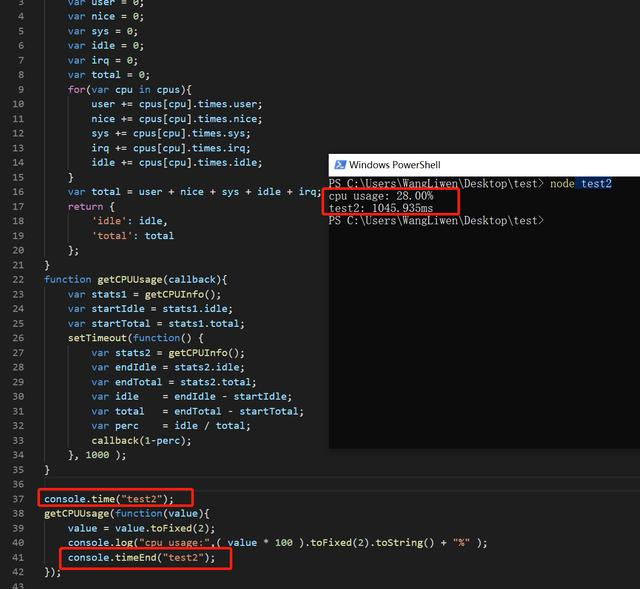The height and width of the screenshot is (589, 640).
Task: Click the 'user += cpus[cpu].times.user;' line
Action: pos(177,104)
